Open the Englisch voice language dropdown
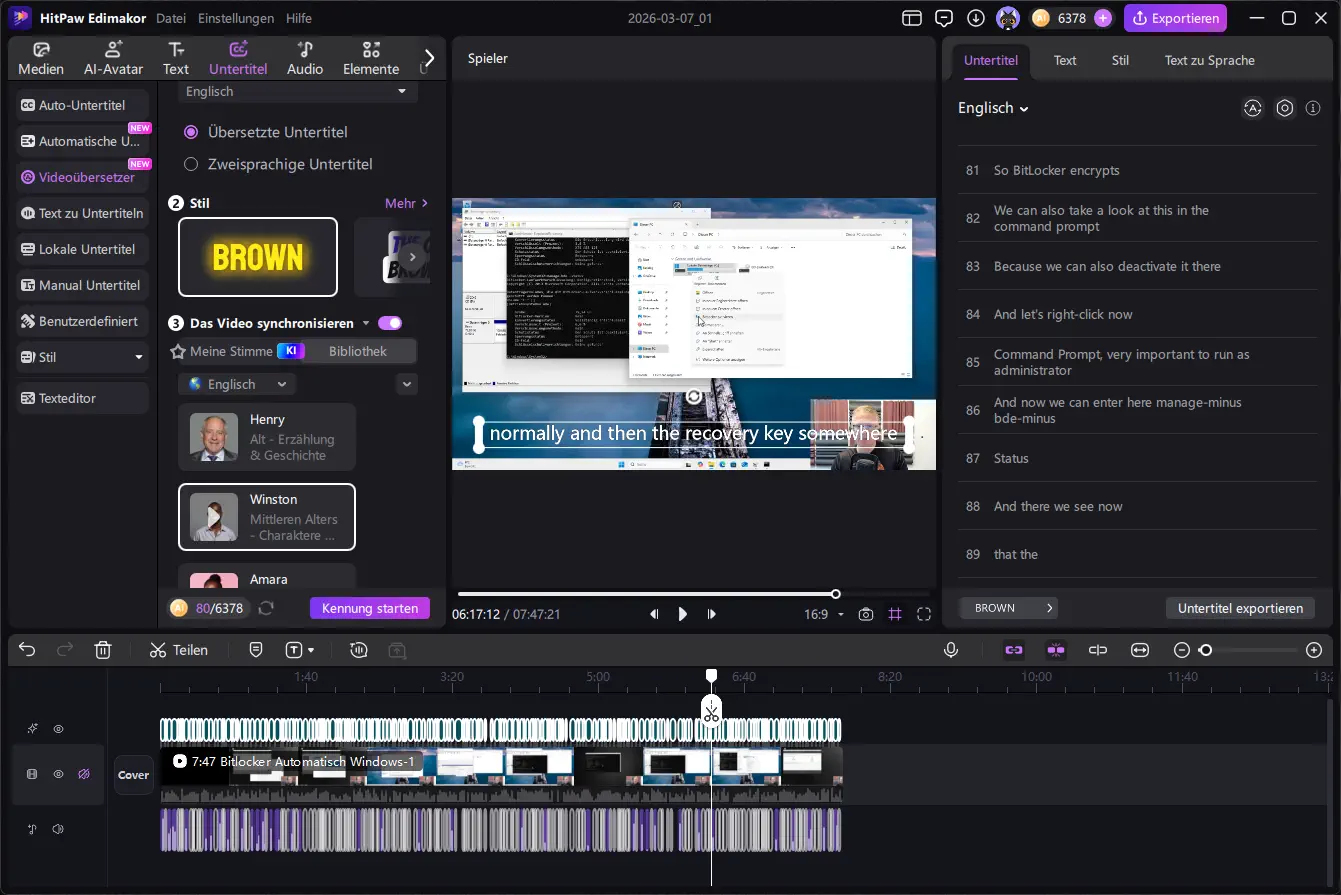Image resolution: width=1341 pixels, height=895 pixels. coord(238,384)
